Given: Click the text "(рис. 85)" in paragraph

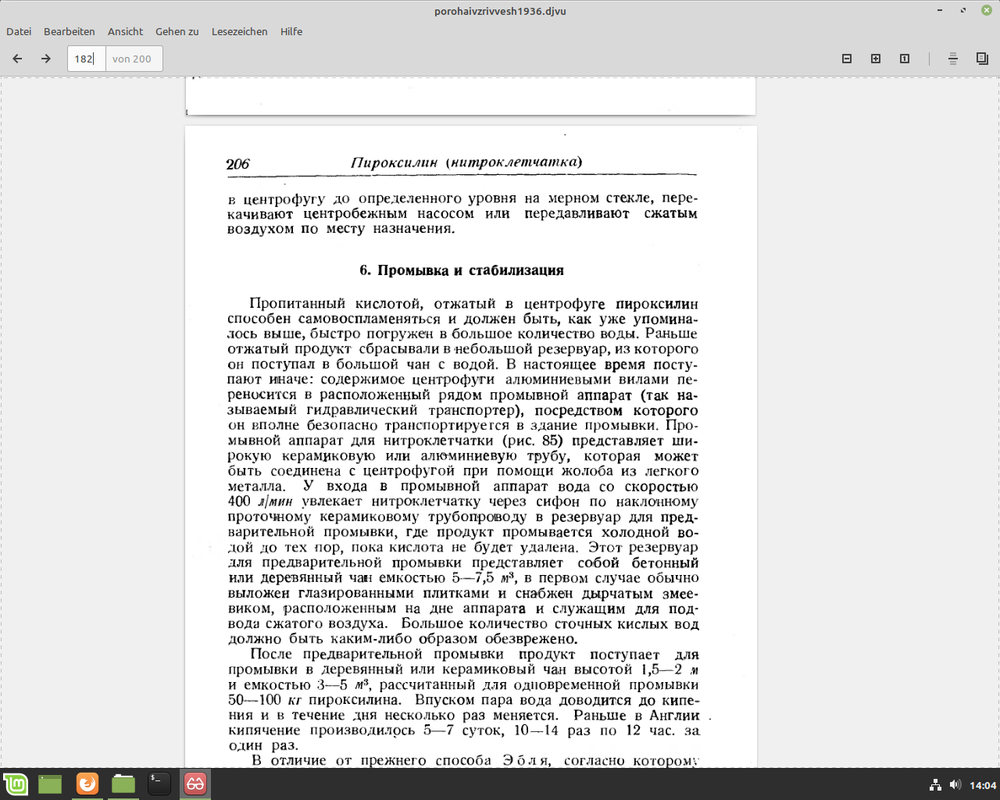Looking at the screenshot, I should click(533, 441).
